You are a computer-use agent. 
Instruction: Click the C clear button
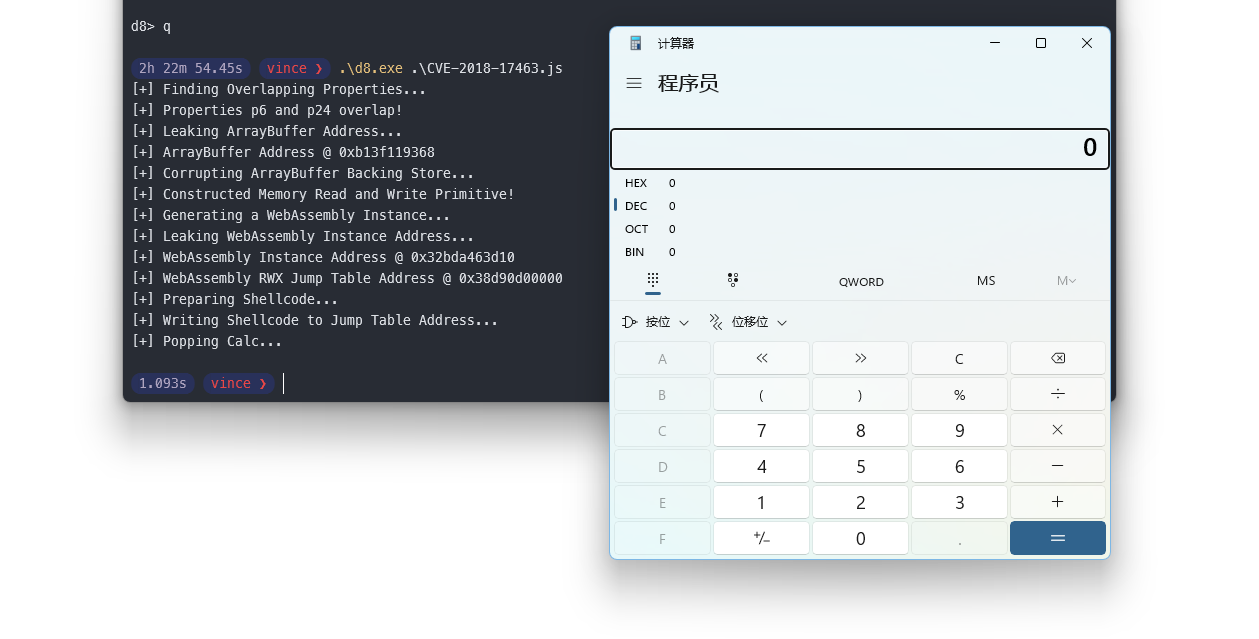[x=959, y=358]
